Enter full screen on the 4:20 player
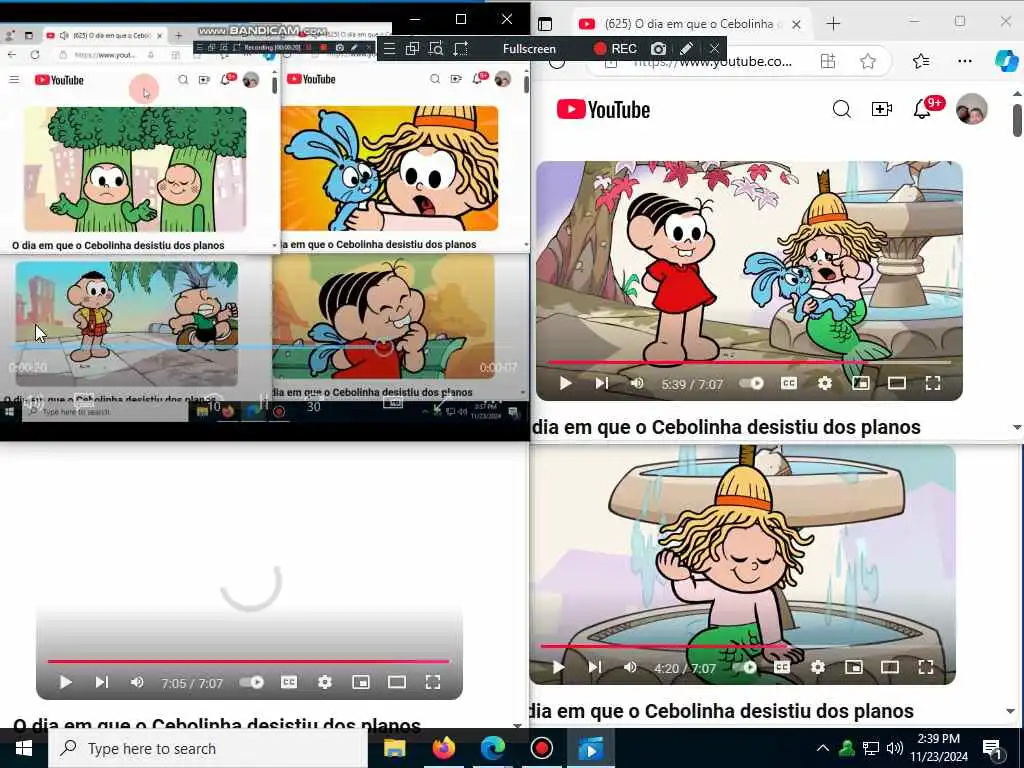This screenshot has width=1024, height=768. (x=925, y=667)
